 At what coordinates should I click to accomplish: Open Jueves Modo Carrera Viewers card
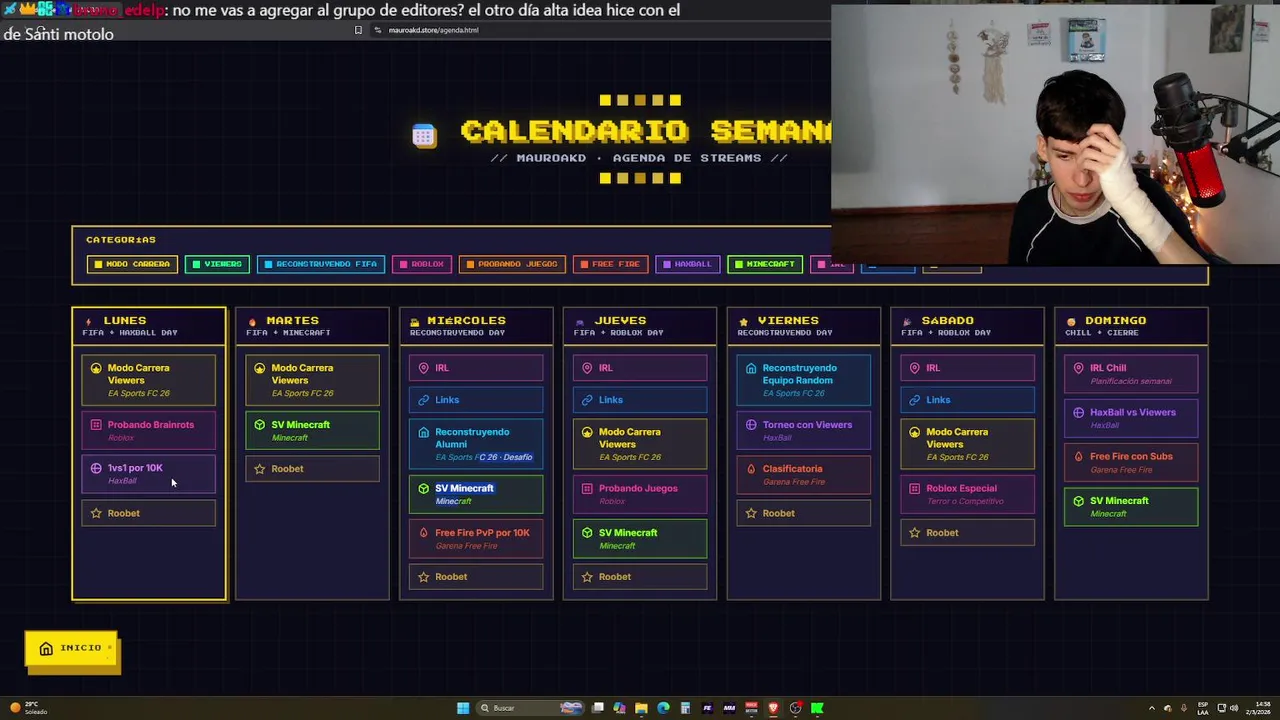click(640, 444)
